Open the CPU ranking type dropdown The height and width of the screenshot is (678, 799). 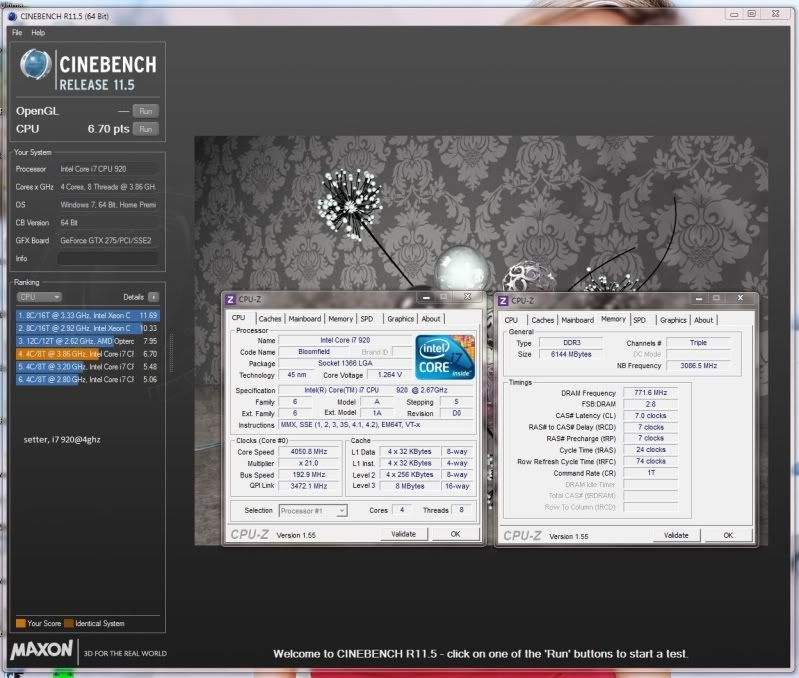point(40,297)
